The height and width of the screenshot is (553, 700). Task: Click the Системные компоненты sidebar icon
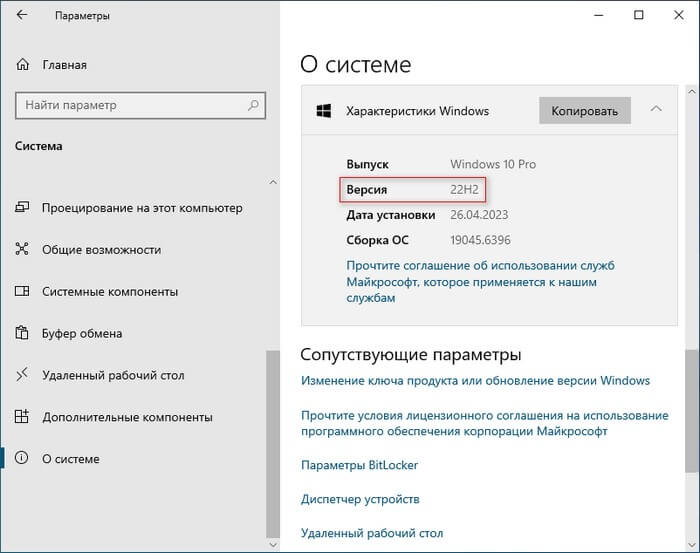point(23,292)
